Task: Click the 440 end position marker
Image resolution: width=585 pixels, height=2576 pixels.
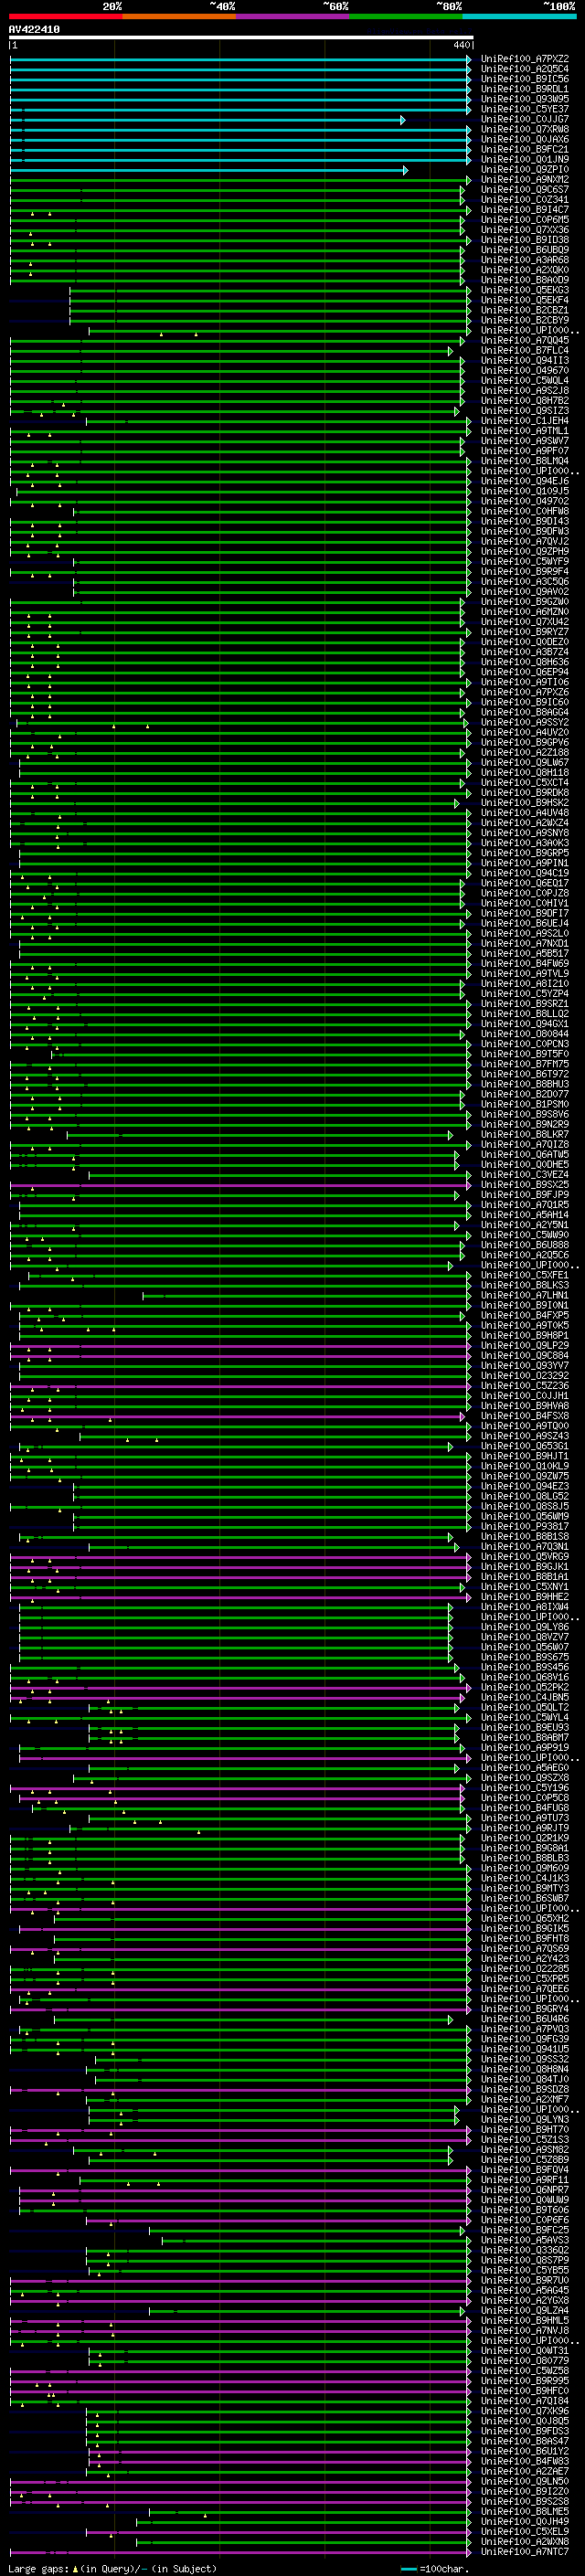Action: coord(462,45)
